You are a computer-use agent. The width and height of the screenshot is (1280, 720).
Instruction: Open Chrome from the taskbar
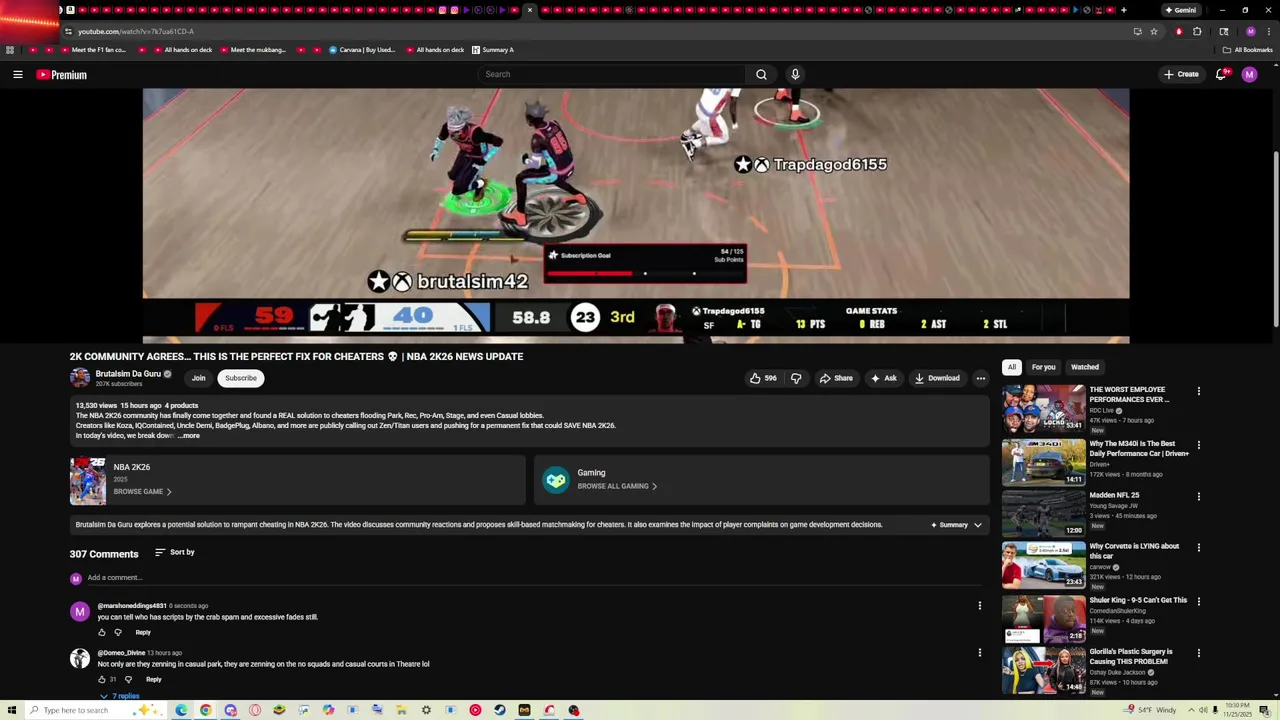click(x=205, y=710)
